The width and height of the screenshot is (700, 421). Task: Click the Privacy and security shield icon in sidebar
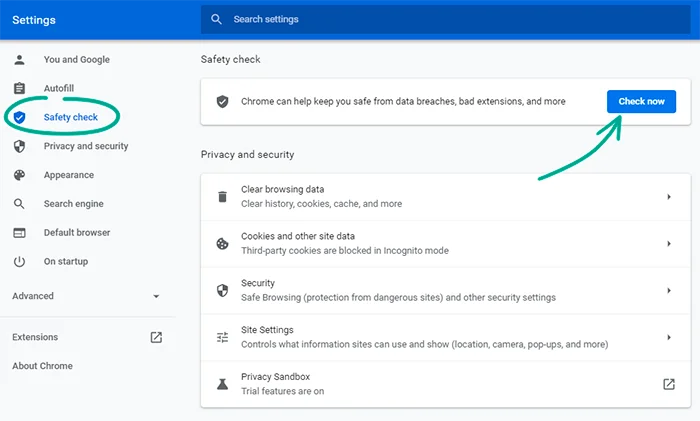[x=19, y=146]
